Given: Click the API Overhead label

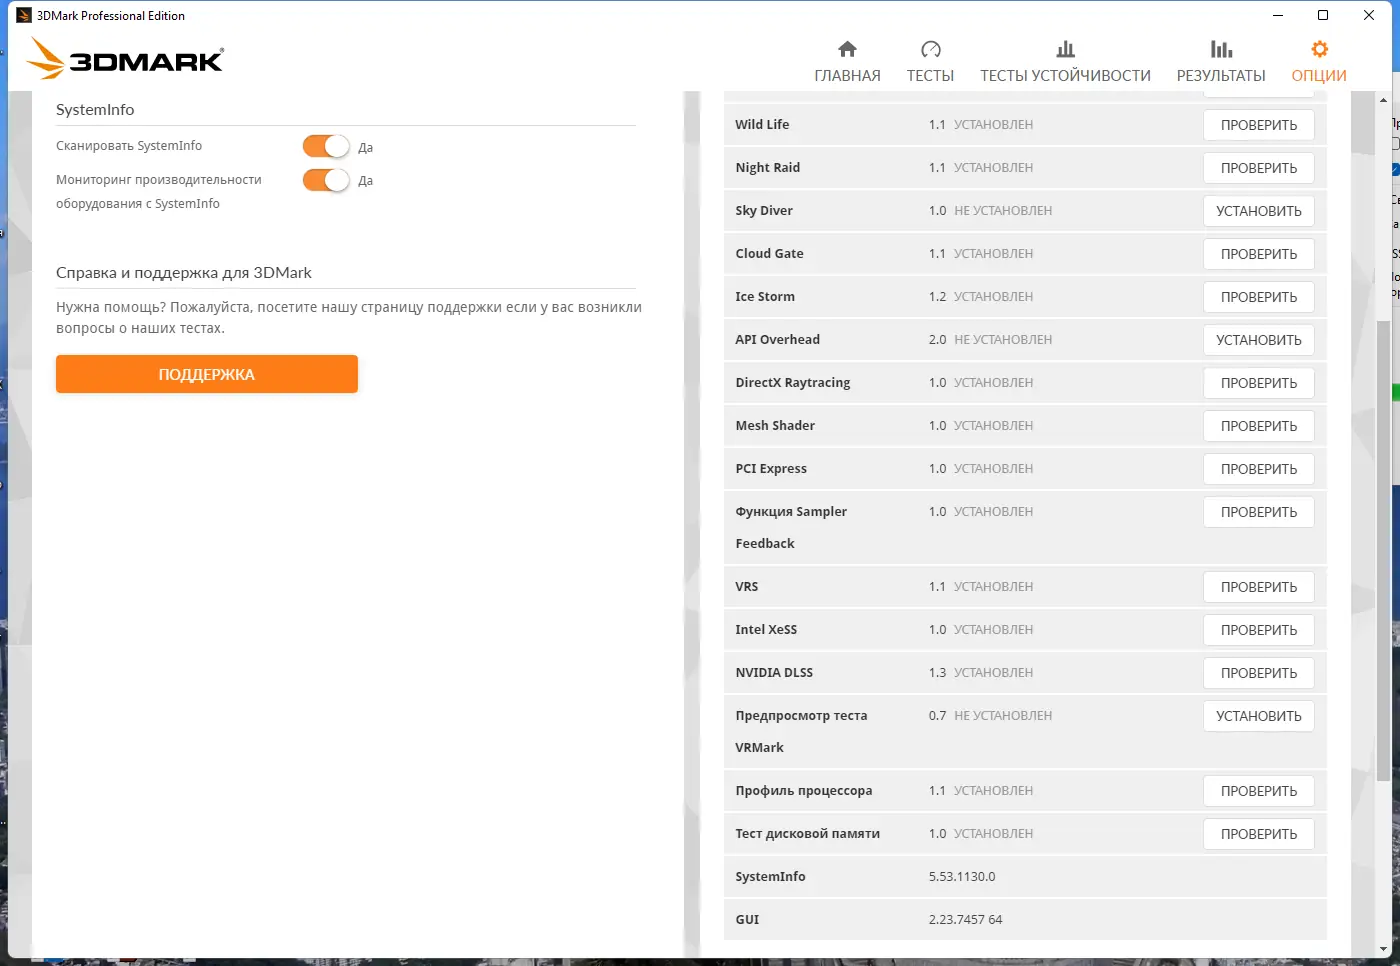Looking at the screenshot, I should [777, 339].
